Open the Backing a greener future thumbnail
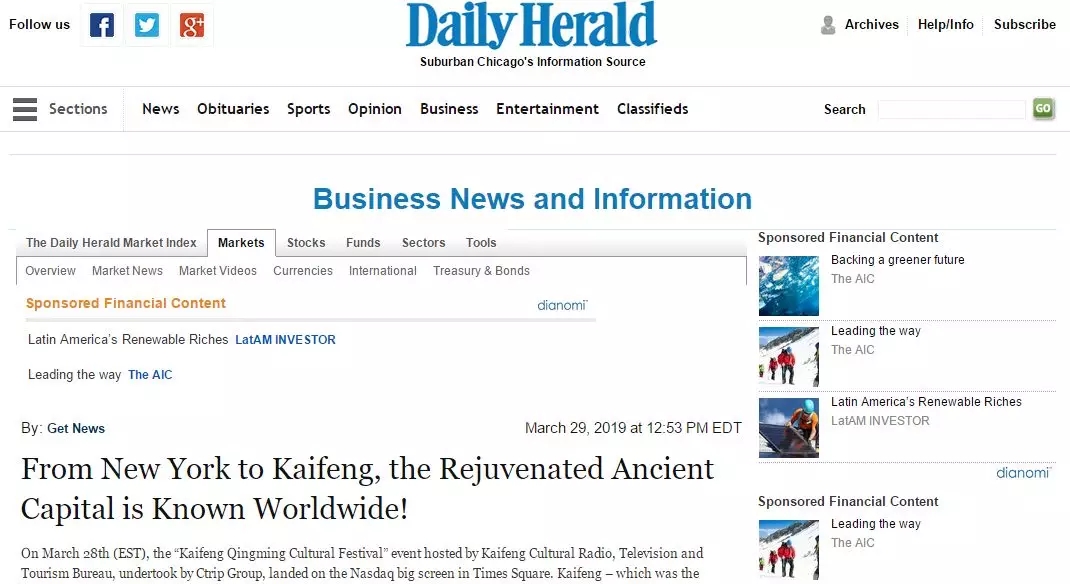1070x584 pixels. (789, 286)
